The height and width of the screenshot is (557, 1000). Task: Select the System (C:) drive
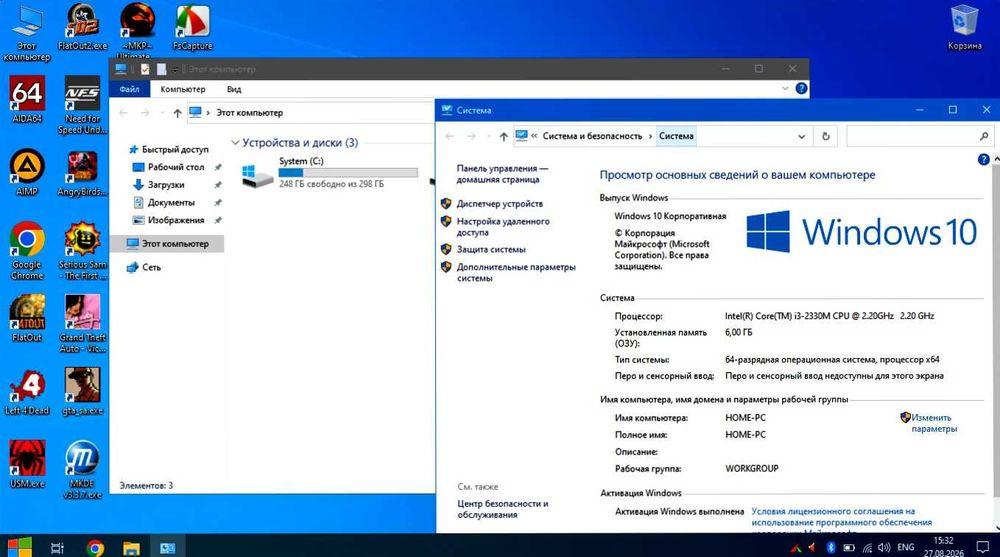[330, 172]
